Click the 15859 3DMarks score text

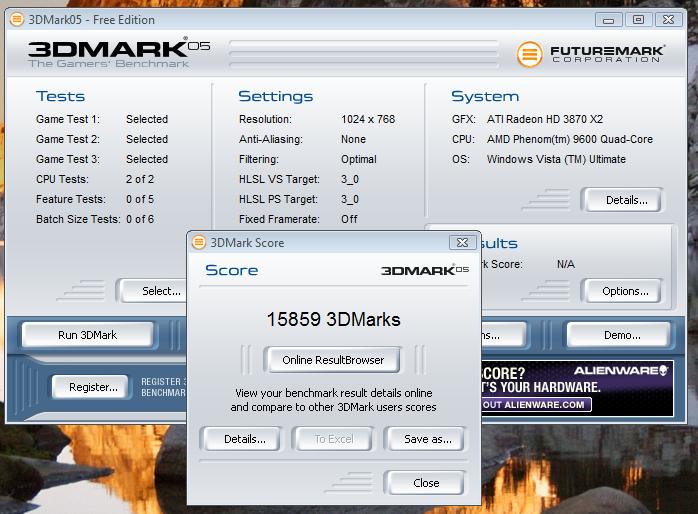[333, 319]
